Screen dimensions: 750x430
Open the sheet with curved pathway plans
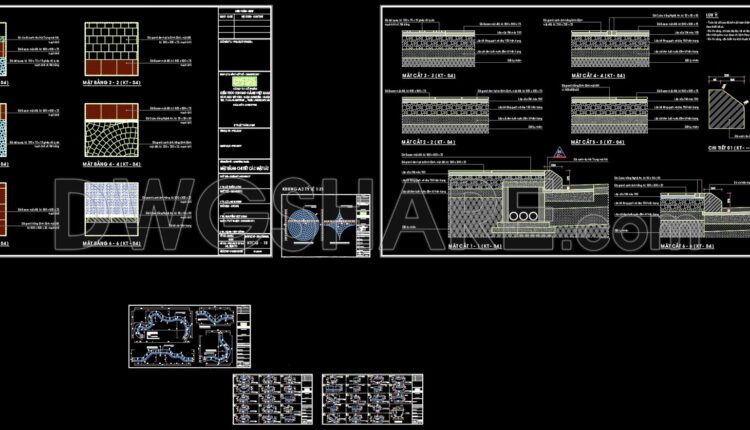coord(189,336)
